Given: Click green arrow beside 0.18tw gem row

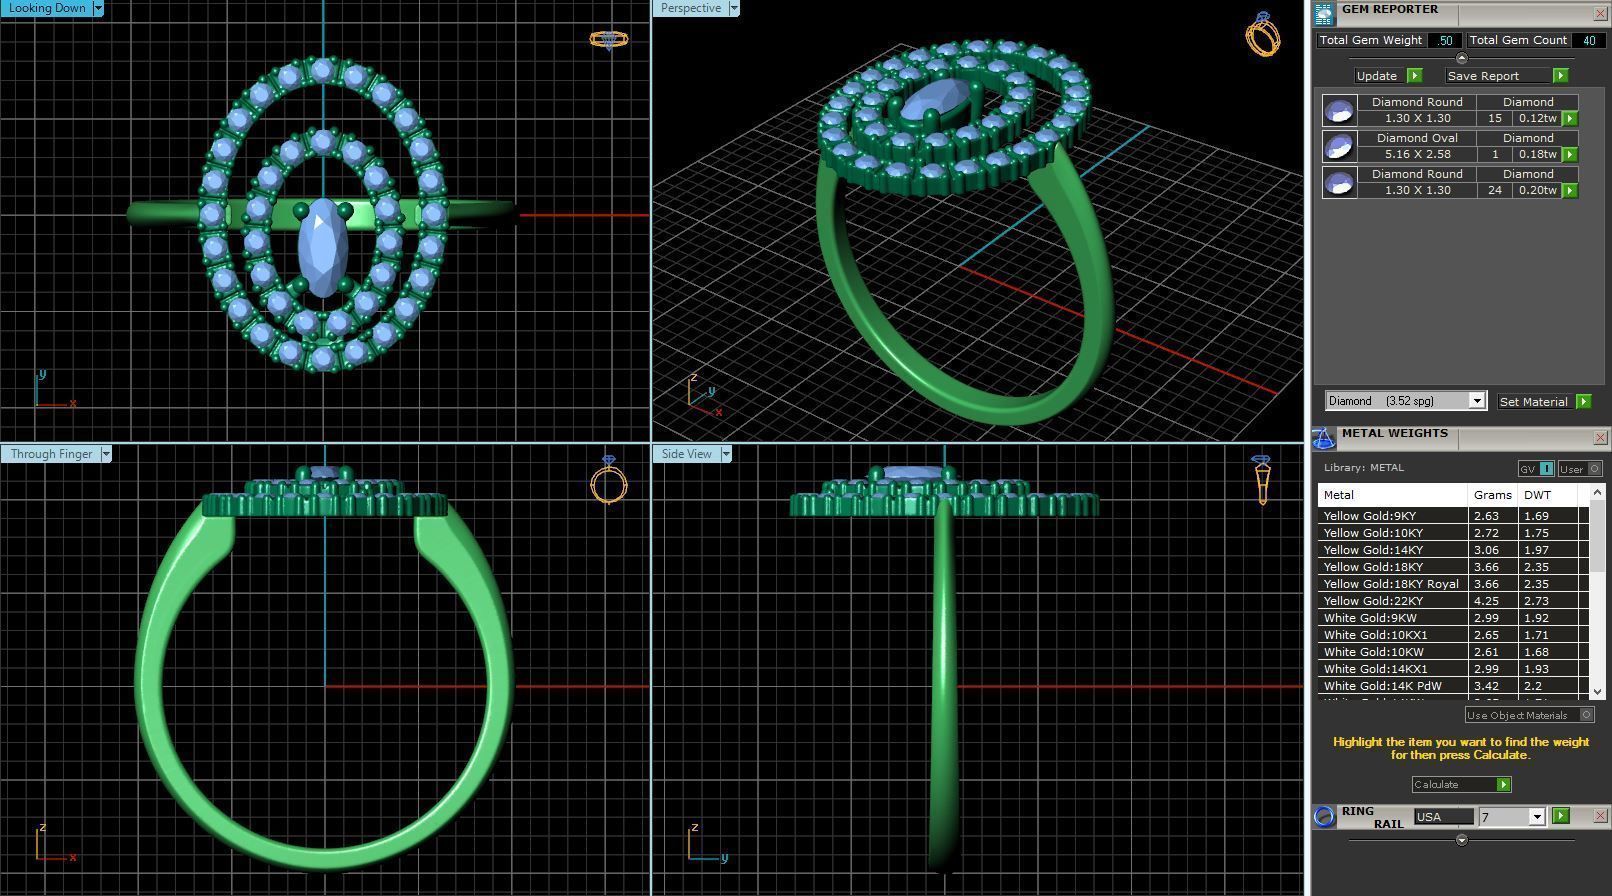Looking at the screenshot, I should (x=1570, y=154).
